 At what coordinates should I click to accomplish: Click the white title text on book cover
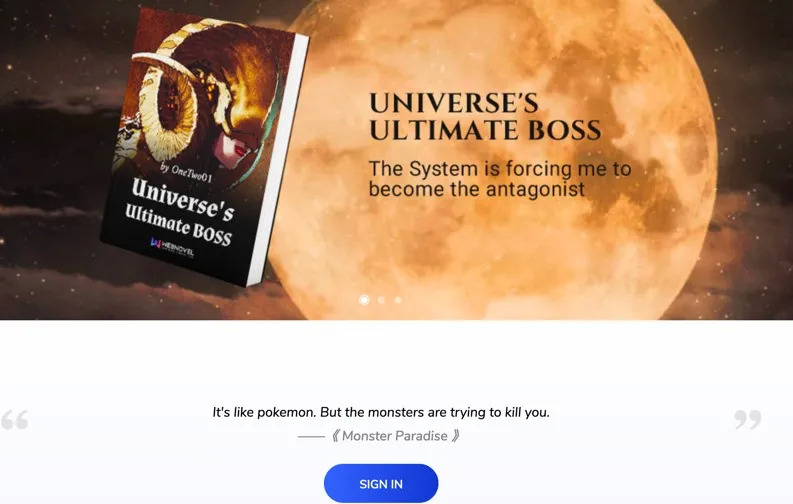point(181,211)
